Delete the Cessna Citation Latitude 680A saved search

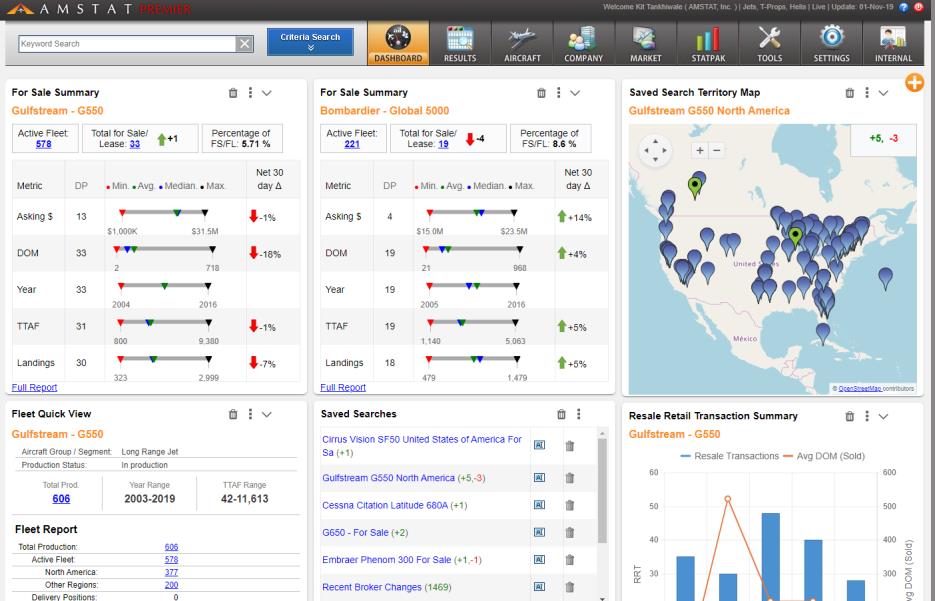pyautogui.click(x=569, y=506)
